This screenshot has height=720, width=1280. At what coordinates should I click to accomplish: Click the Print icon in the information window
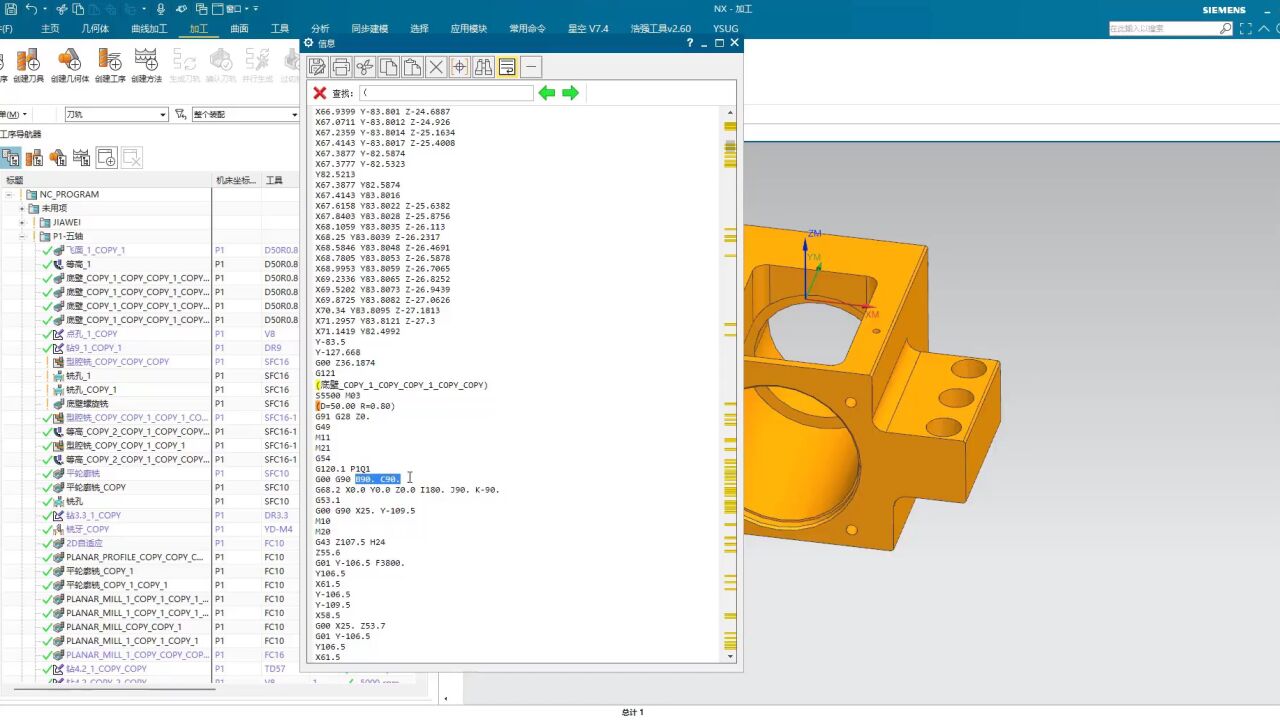(x=341, y=67)
